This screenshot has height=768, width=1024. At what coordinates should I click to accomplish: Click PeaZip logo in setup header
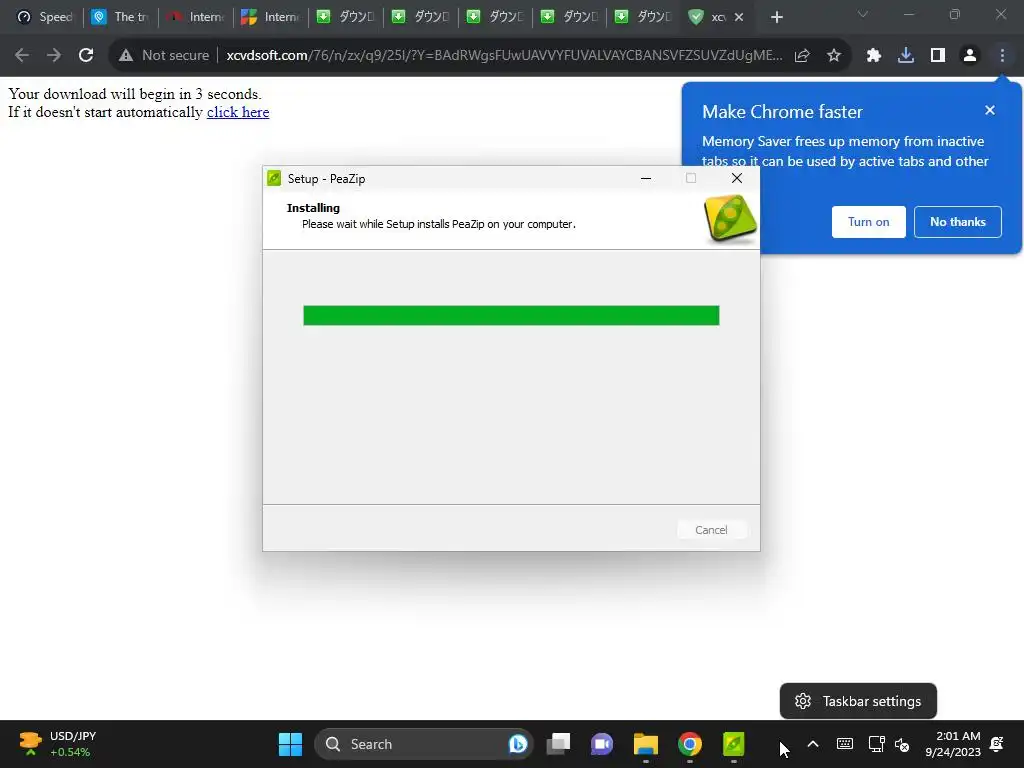tap(730, 219)
